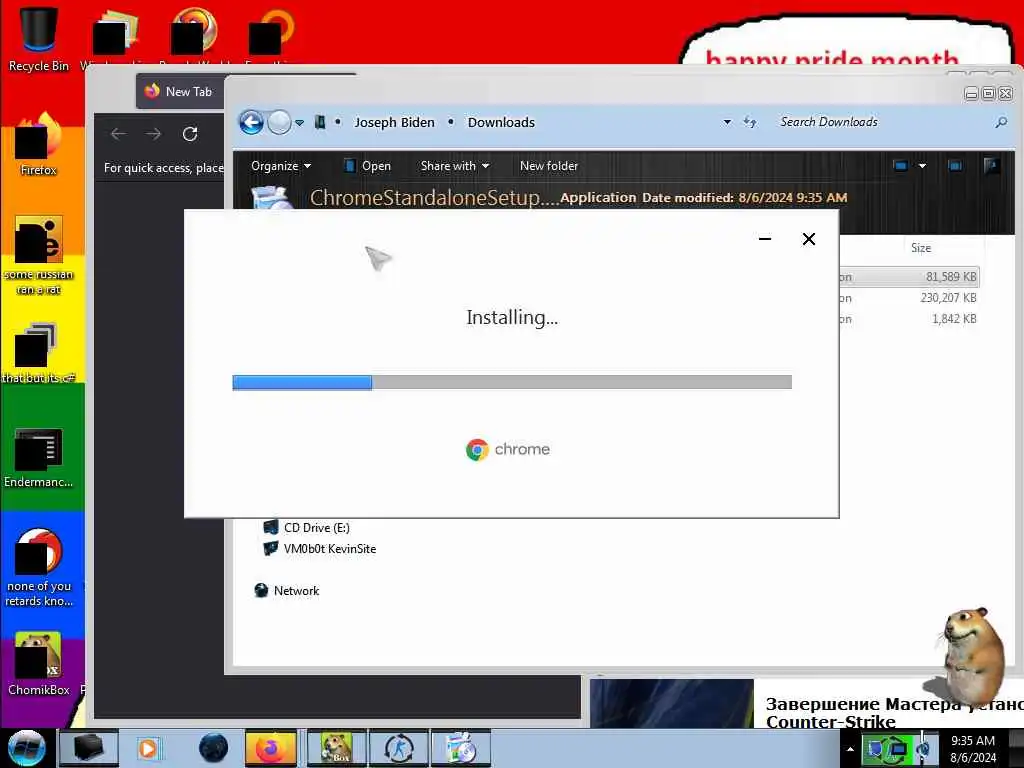Minimize the Chrome installer dialog
This screenshot has height=768, width=1024.
click(x=765, y=239)
